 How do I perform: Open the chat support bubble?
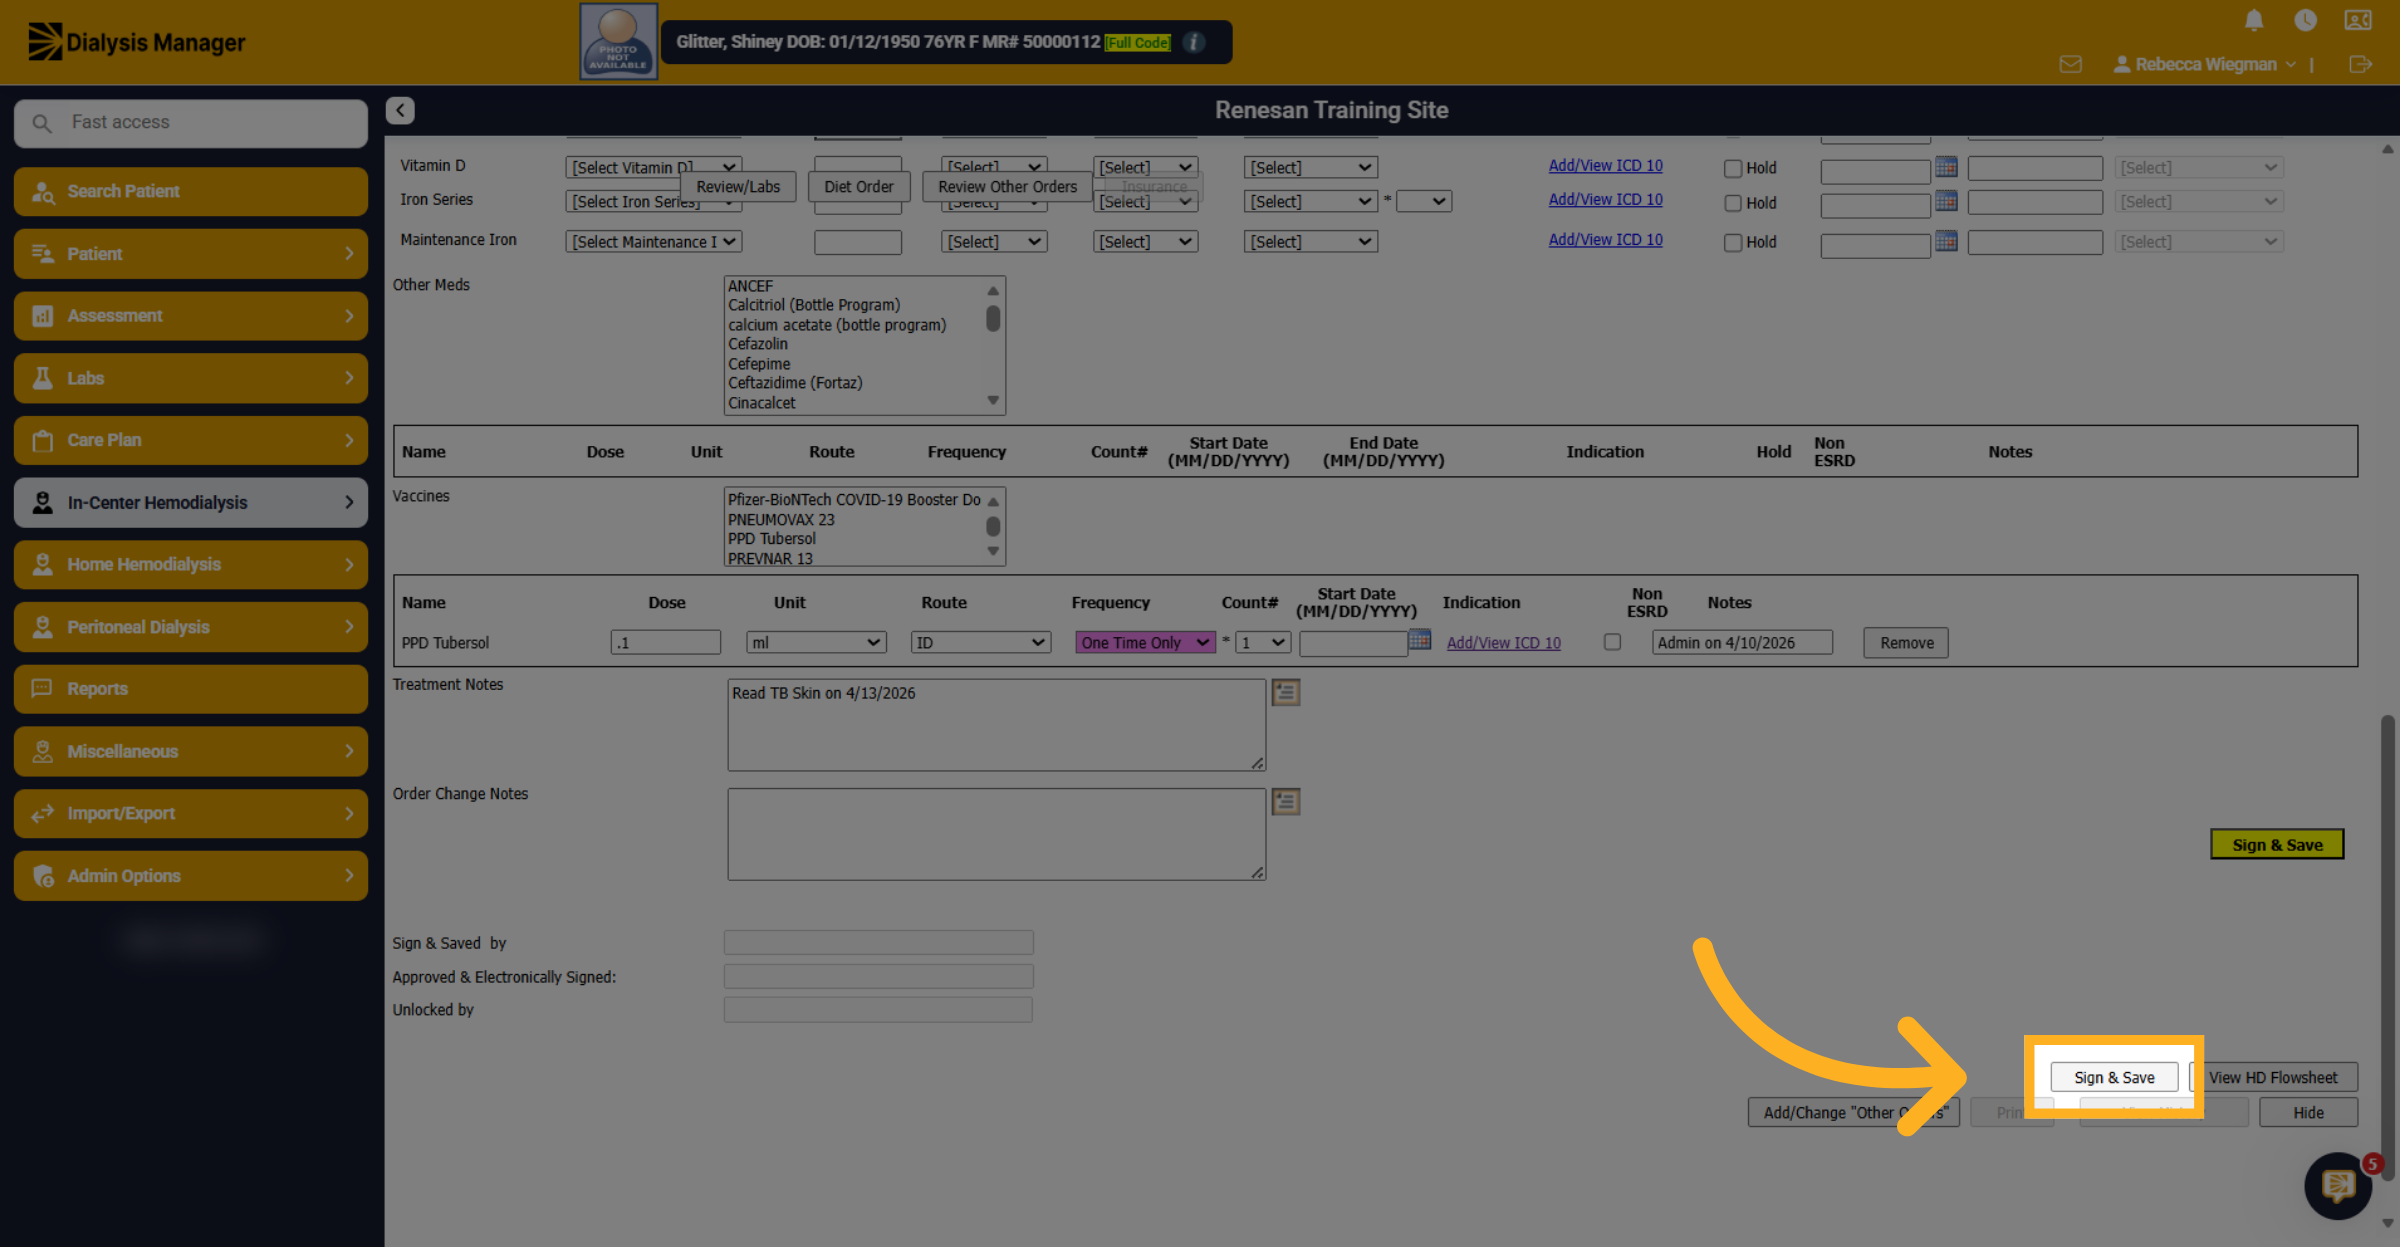(x=2338, y=1186)
